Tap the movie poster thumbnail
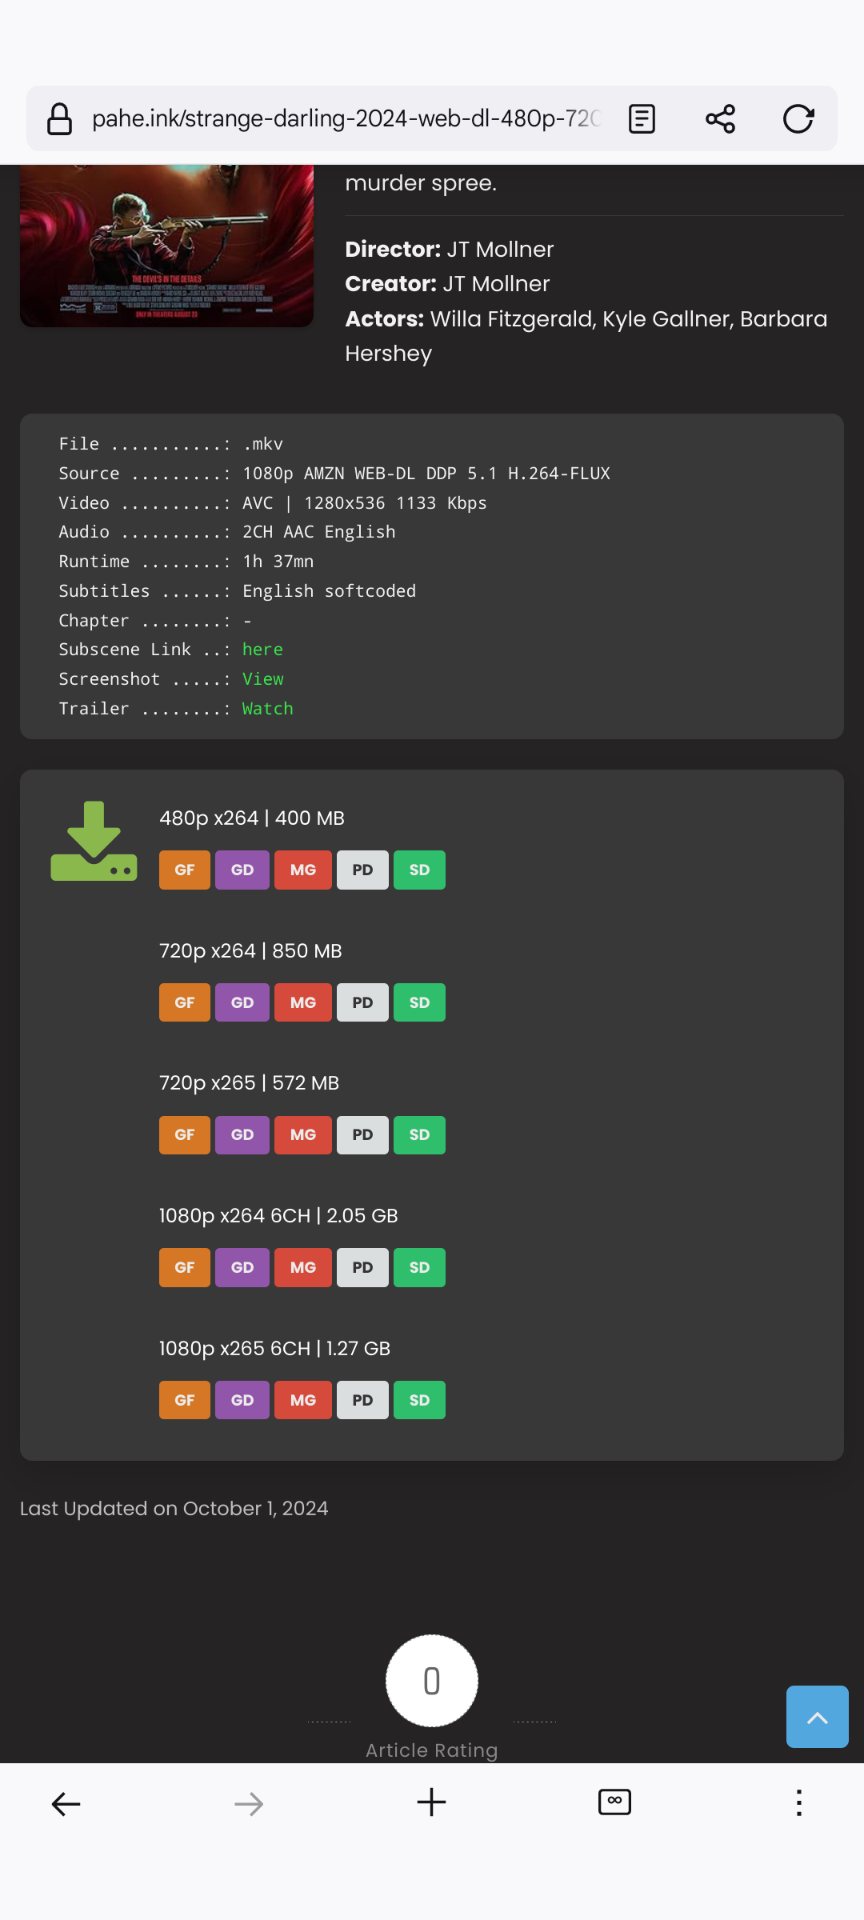Screen dimensions: 864x1920 click(166, 245)
